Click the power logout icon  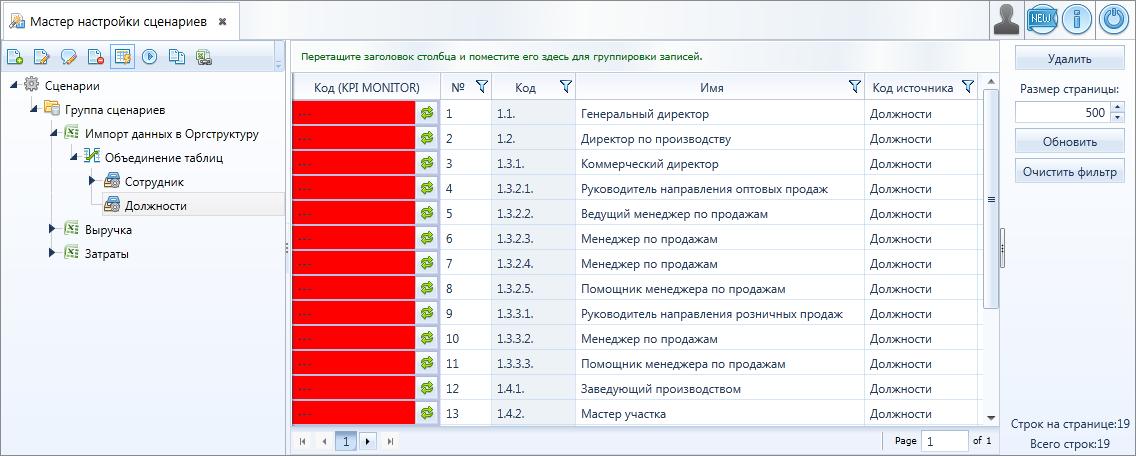point(1114,20)
